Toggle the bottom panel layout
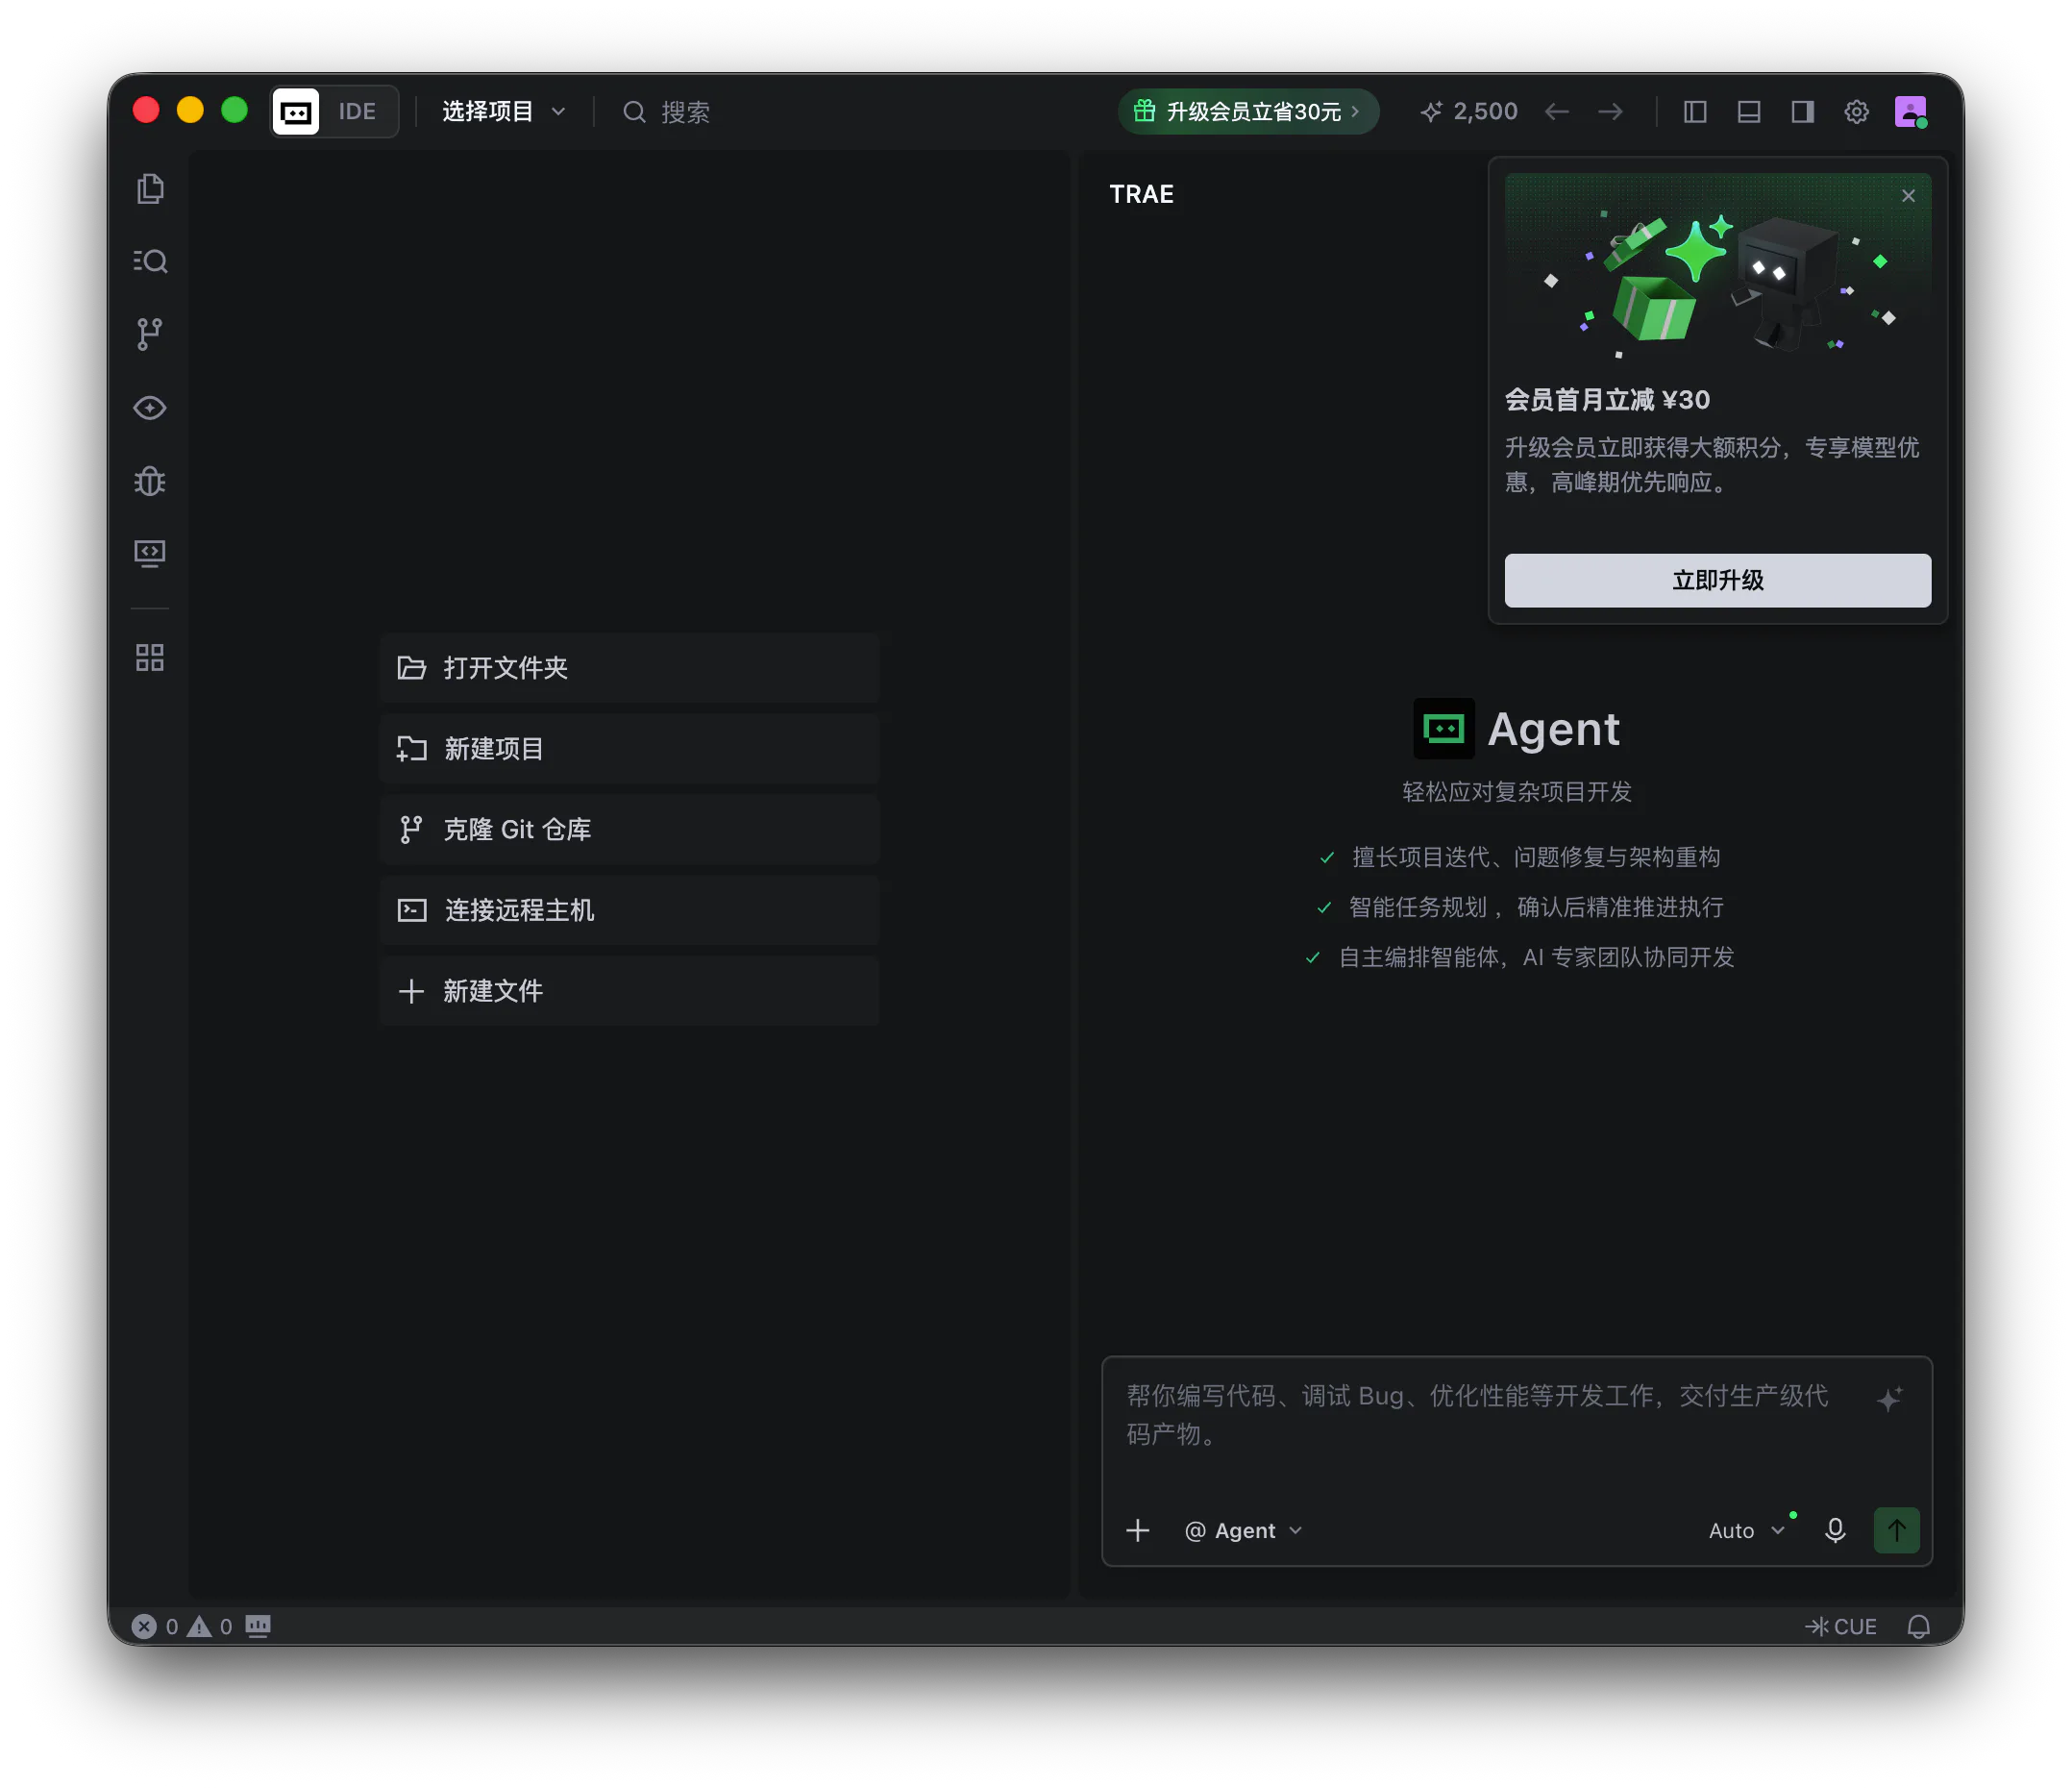 1749,111
